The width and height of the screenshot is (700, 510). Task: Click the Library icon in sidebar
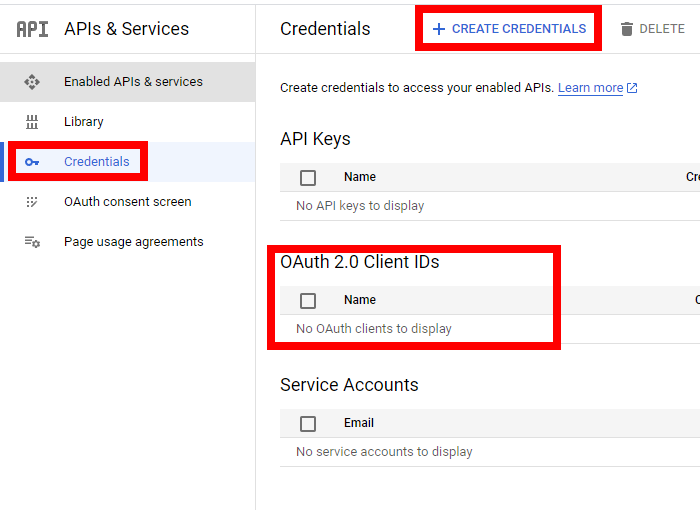(x=32, y=122)
